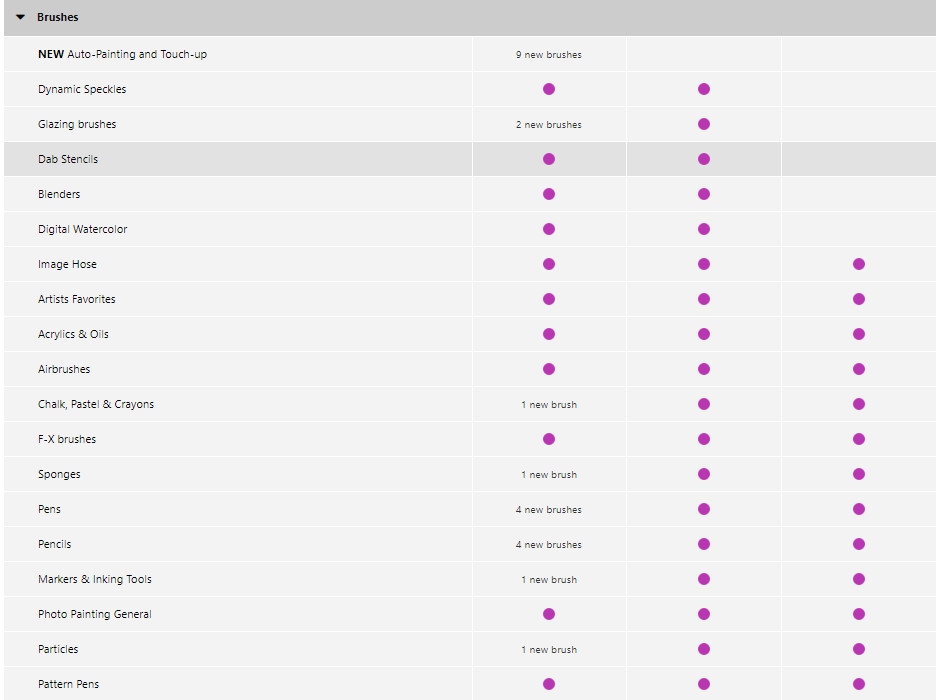Select the Acrylics & Oils row label
The image size is (941, 700).
(x=73, y=334)
